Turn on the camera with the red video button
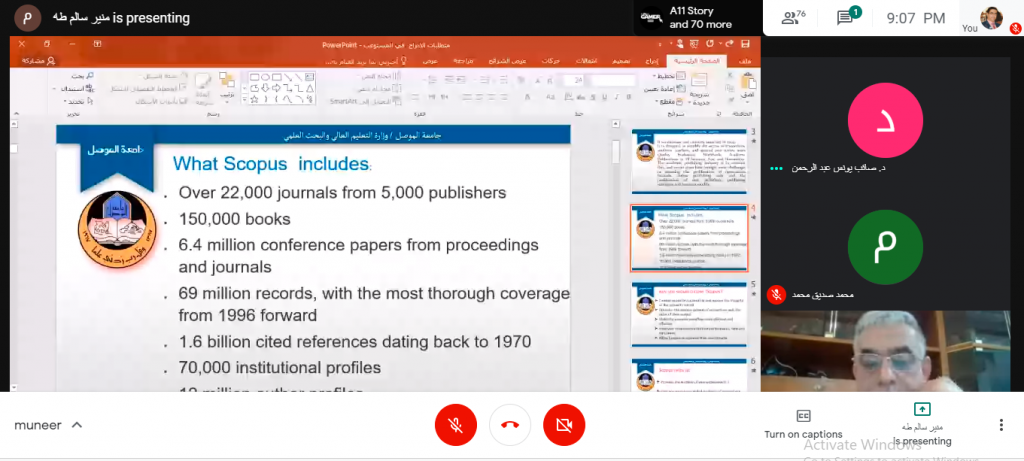This screenshot has width=1024, height=461. (x=564, y=425)
